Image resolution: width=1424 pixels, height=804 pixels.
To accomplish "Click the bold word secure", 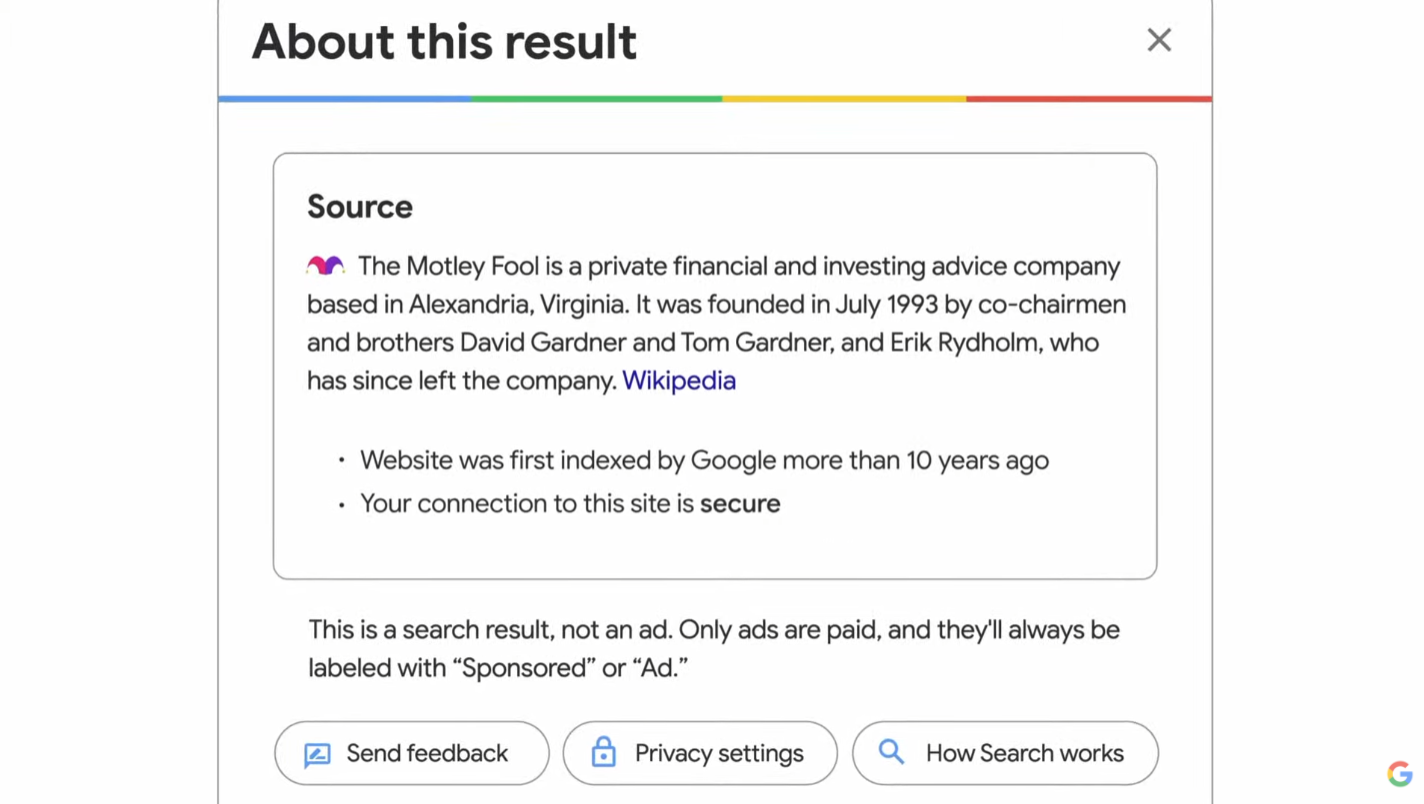I will [x=739, y=504].
